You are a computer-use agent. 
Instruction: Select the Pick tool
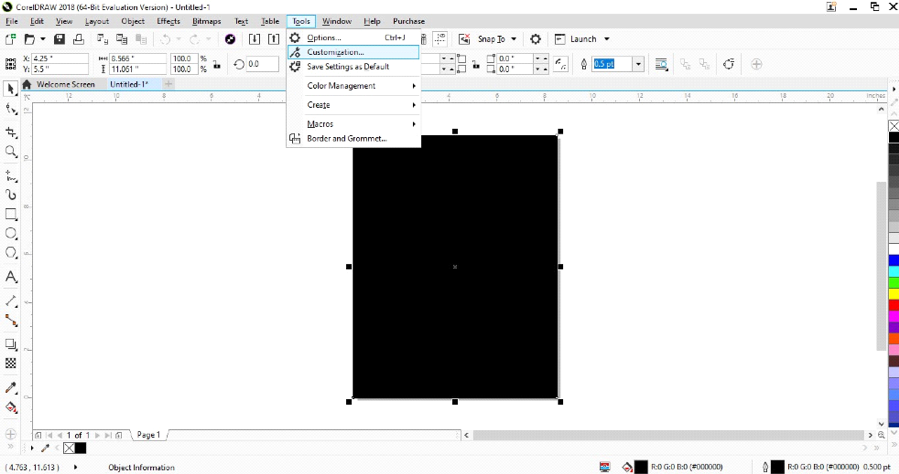[10, 89]
